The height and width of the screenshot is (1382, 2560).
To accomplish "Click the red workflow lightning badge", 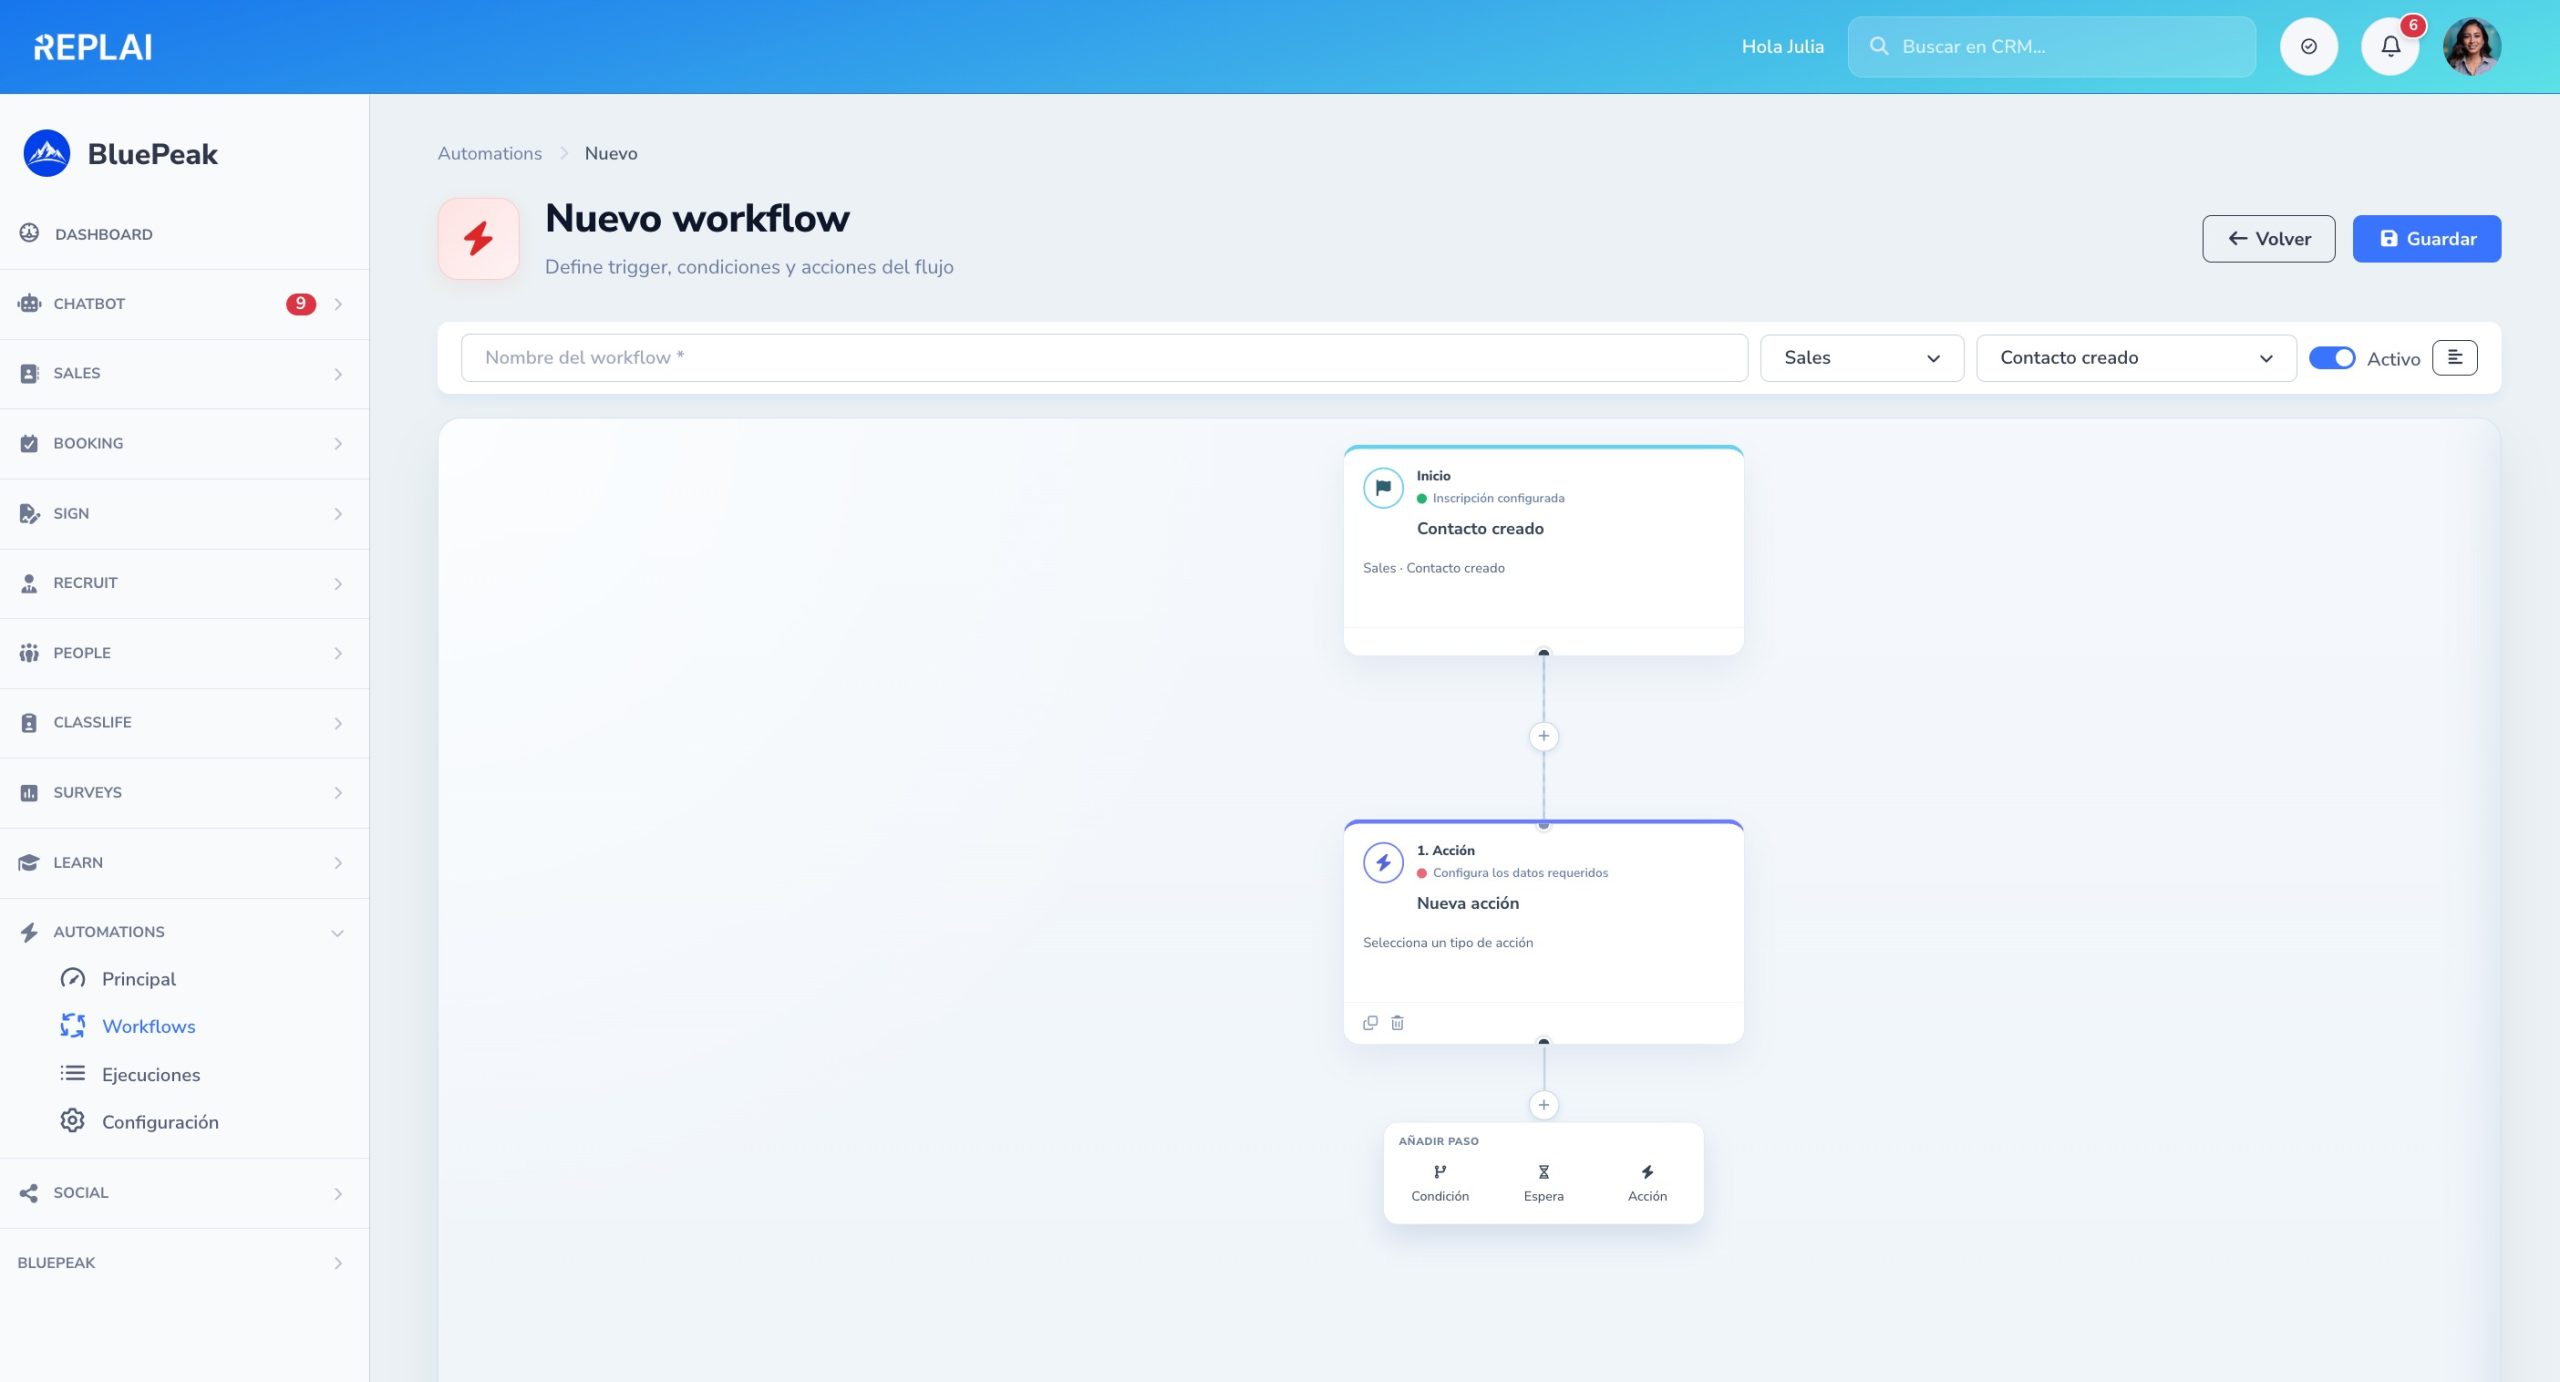I will click(x=478, y=238).
